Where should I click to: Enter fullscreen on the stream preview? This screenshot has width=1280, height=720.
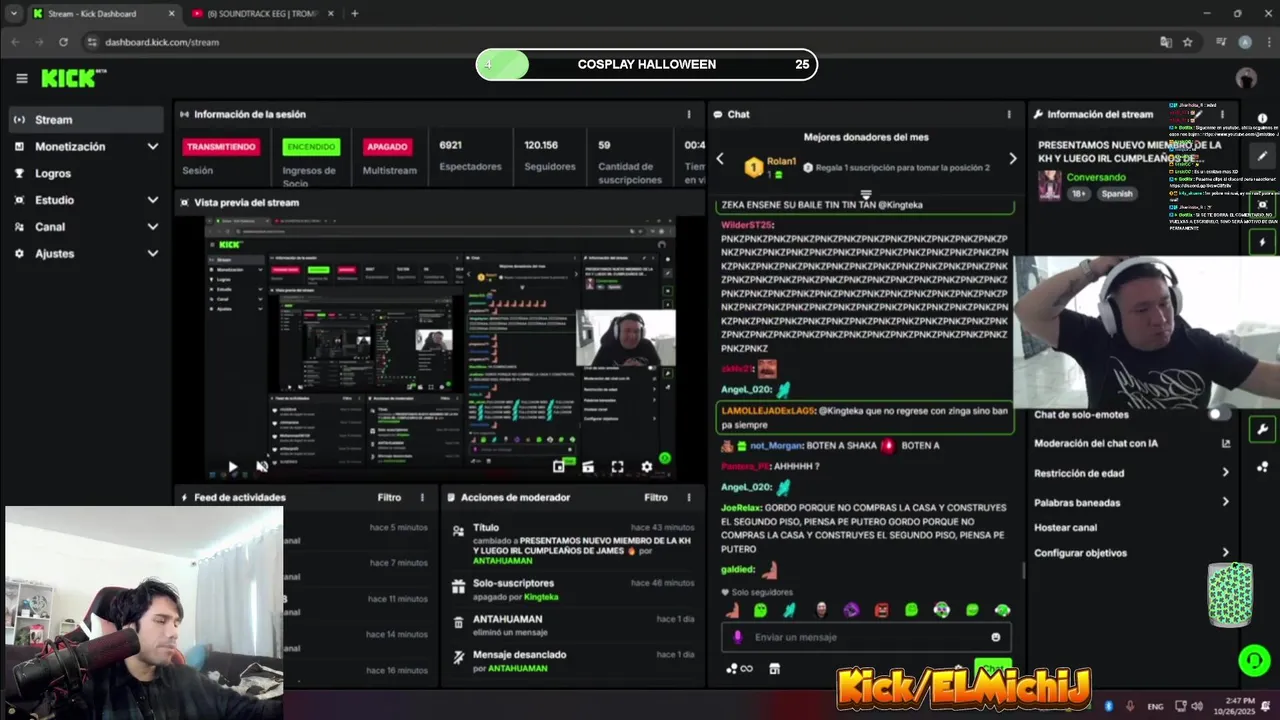click(617, 466)
